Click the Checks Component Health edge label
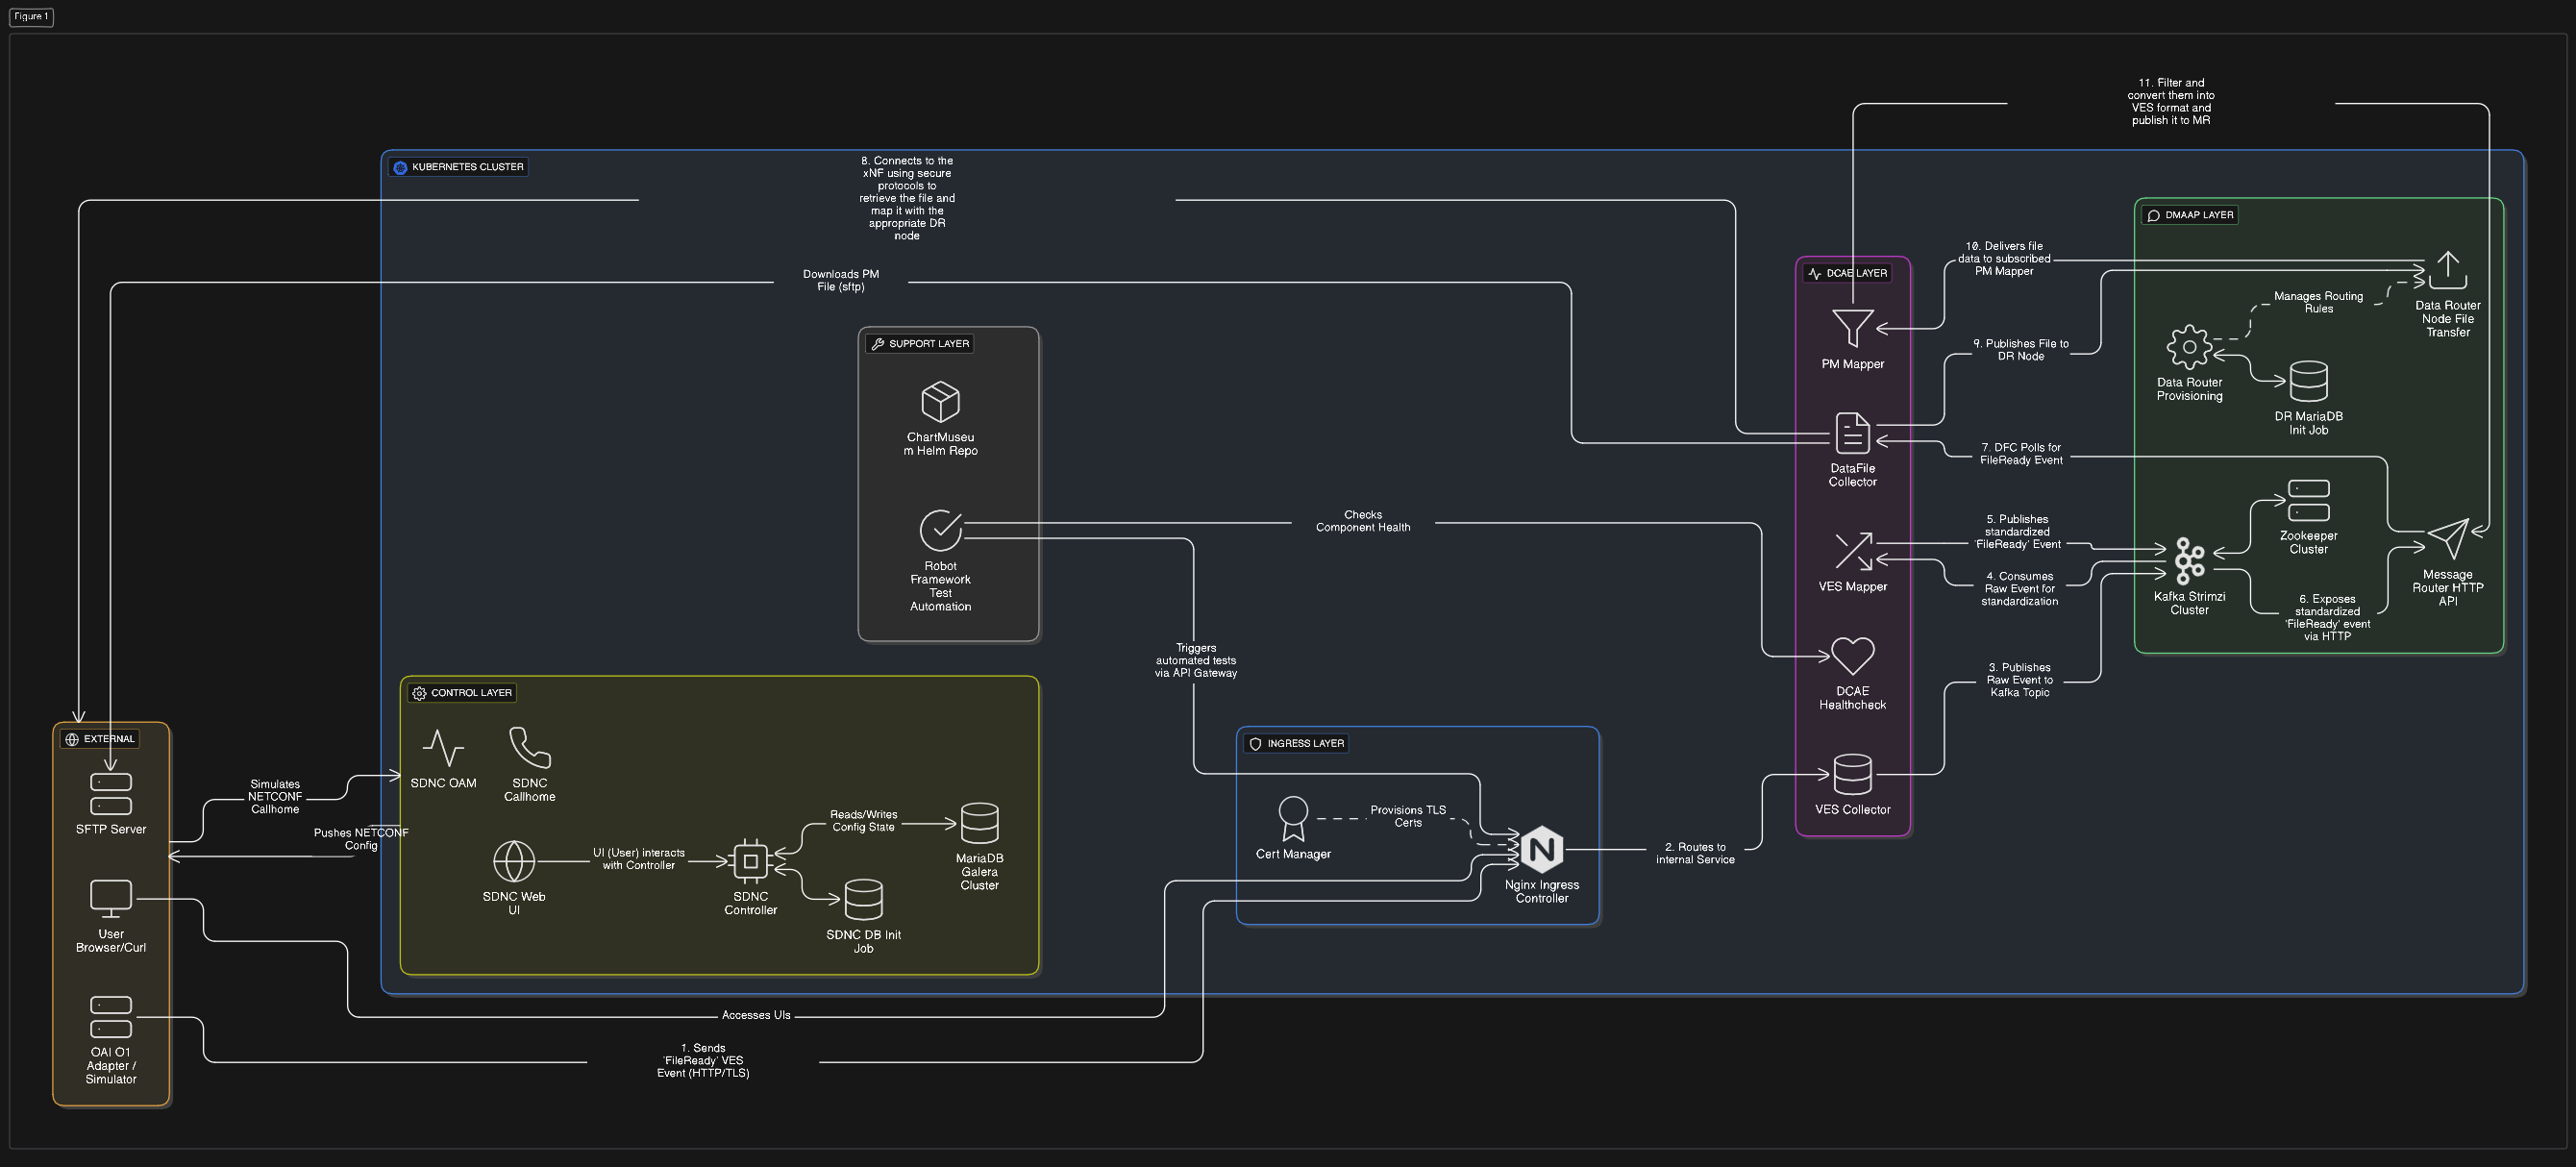 tap(1362, 521)
